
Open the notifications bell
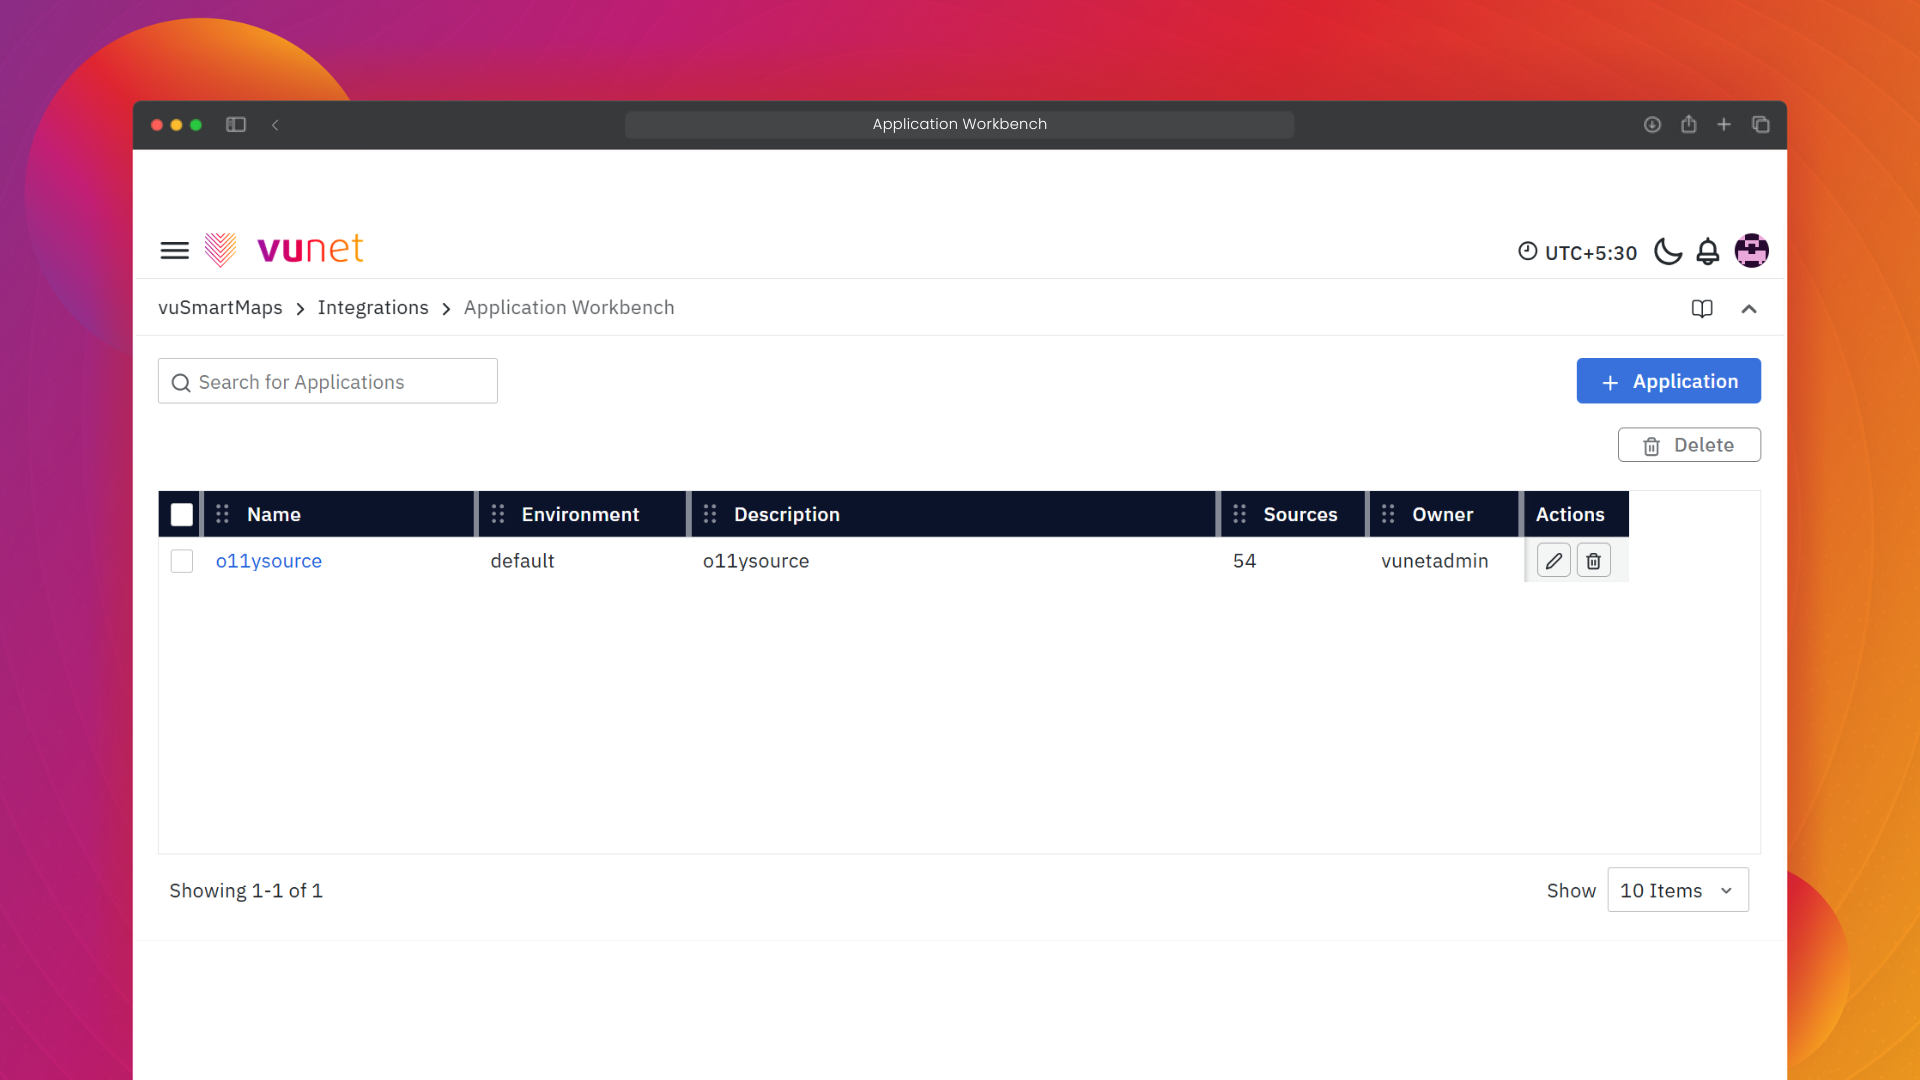pos(1708,251)
